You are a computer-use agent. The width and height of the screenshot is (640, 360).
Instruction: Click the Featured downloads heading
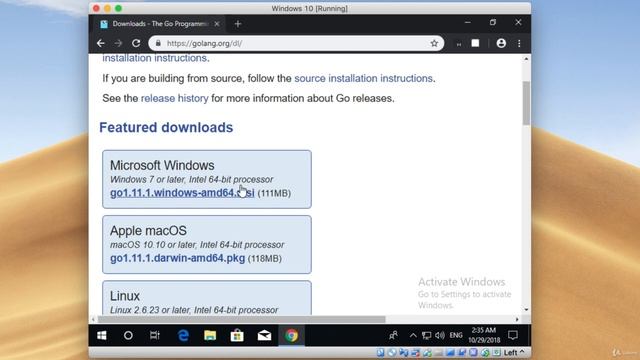pos(166,127)
